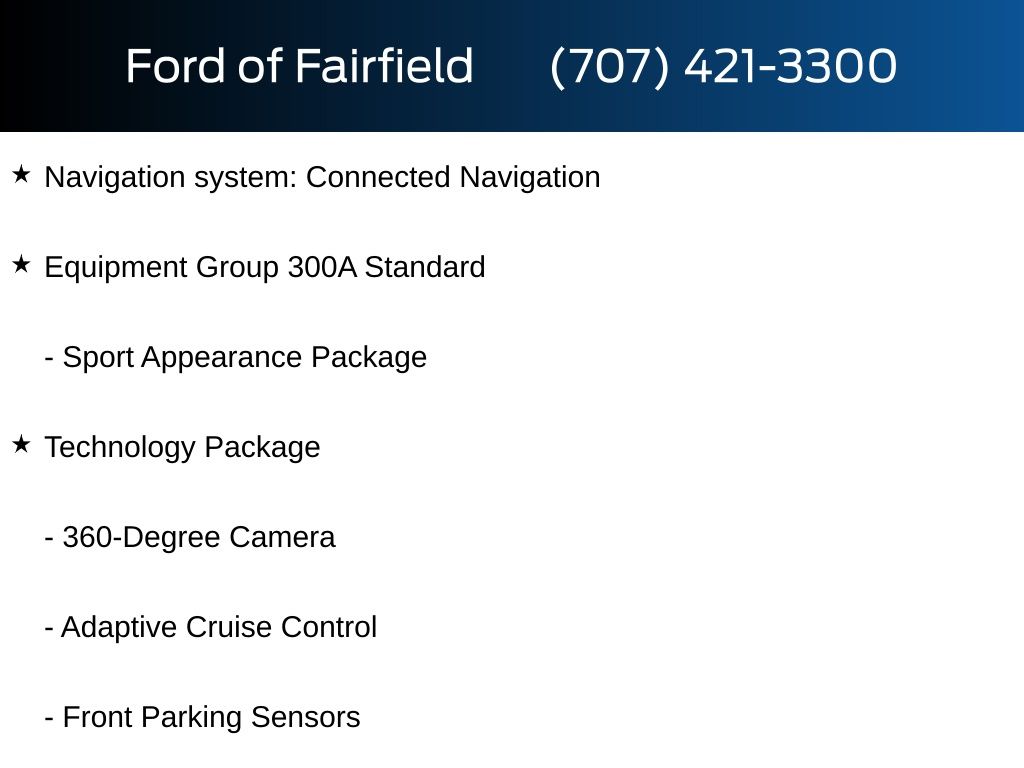This screenshot has height=768, width=1024.
Task: Click the star beside Equipment Group 300A
Action: (21, 265)
